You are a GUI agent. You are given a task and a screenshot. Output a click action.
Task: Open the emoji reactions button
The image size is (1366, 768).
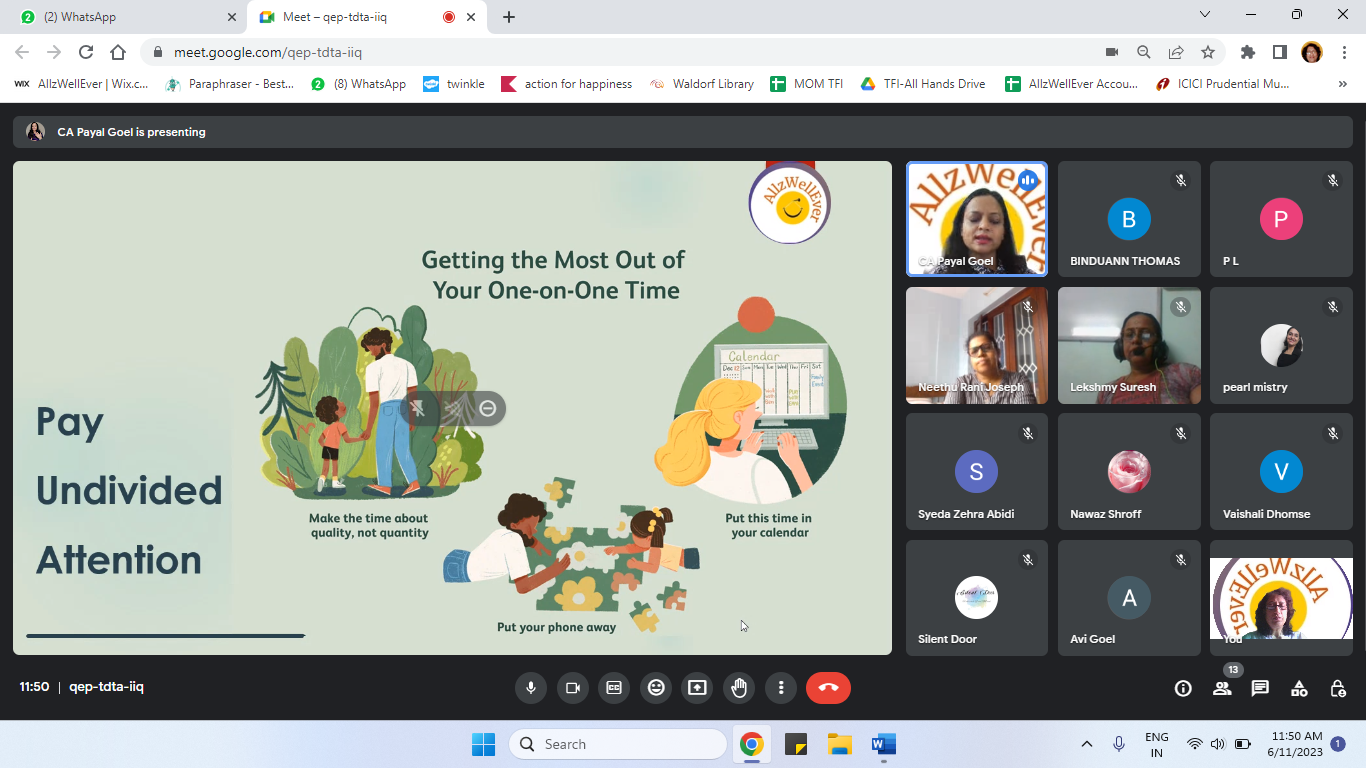pyautogui.click(x=656, y=688)
